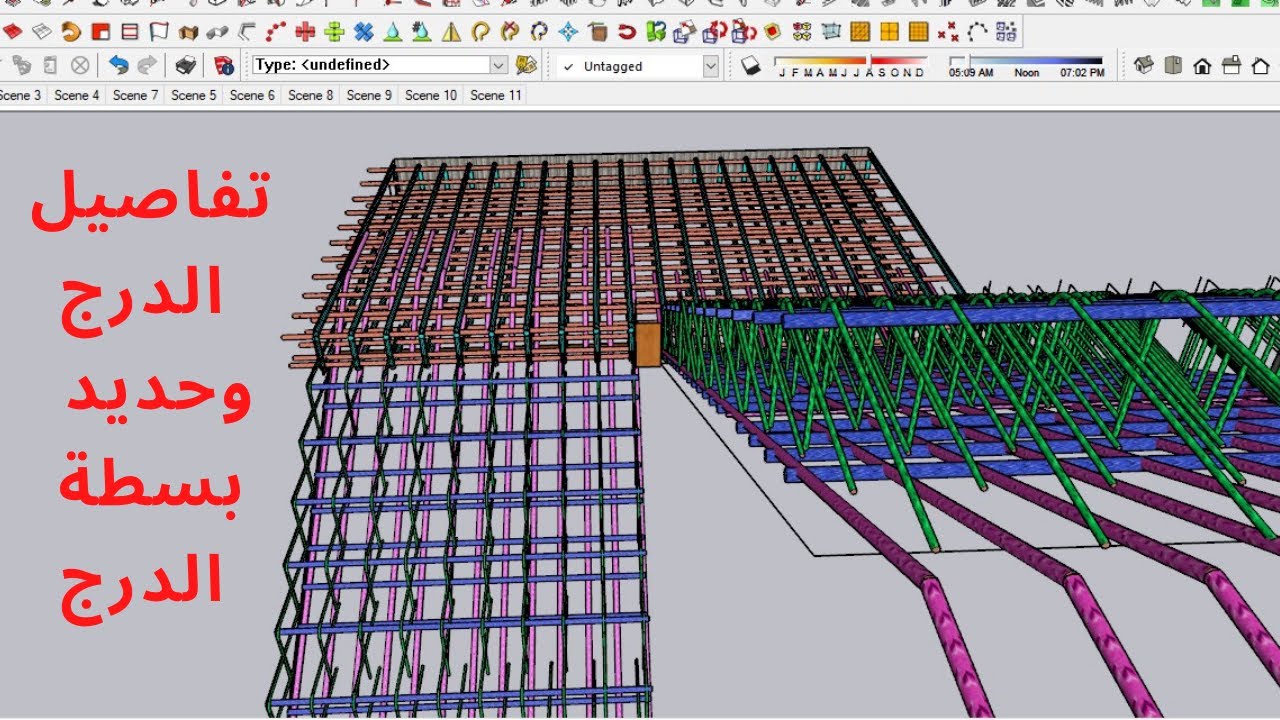Click the '07:02 PM' time label
1280x720 pixels.
pos(1083,73)
